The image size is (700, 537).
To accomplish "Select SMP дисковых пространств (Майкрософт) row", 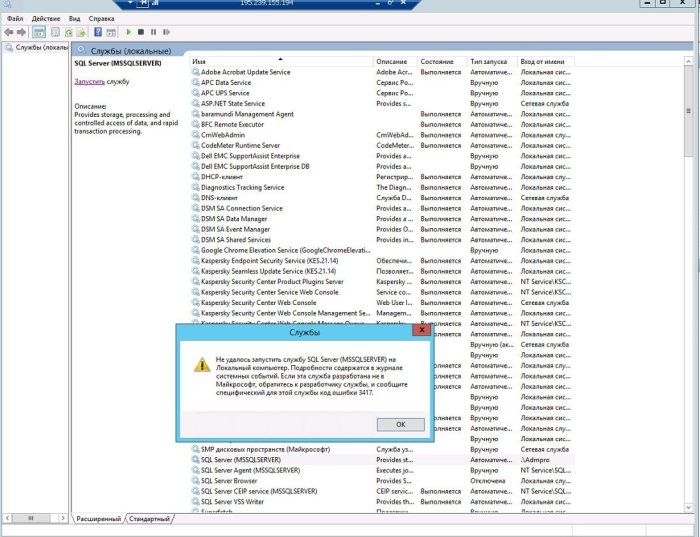I will (x=382, y=449).
